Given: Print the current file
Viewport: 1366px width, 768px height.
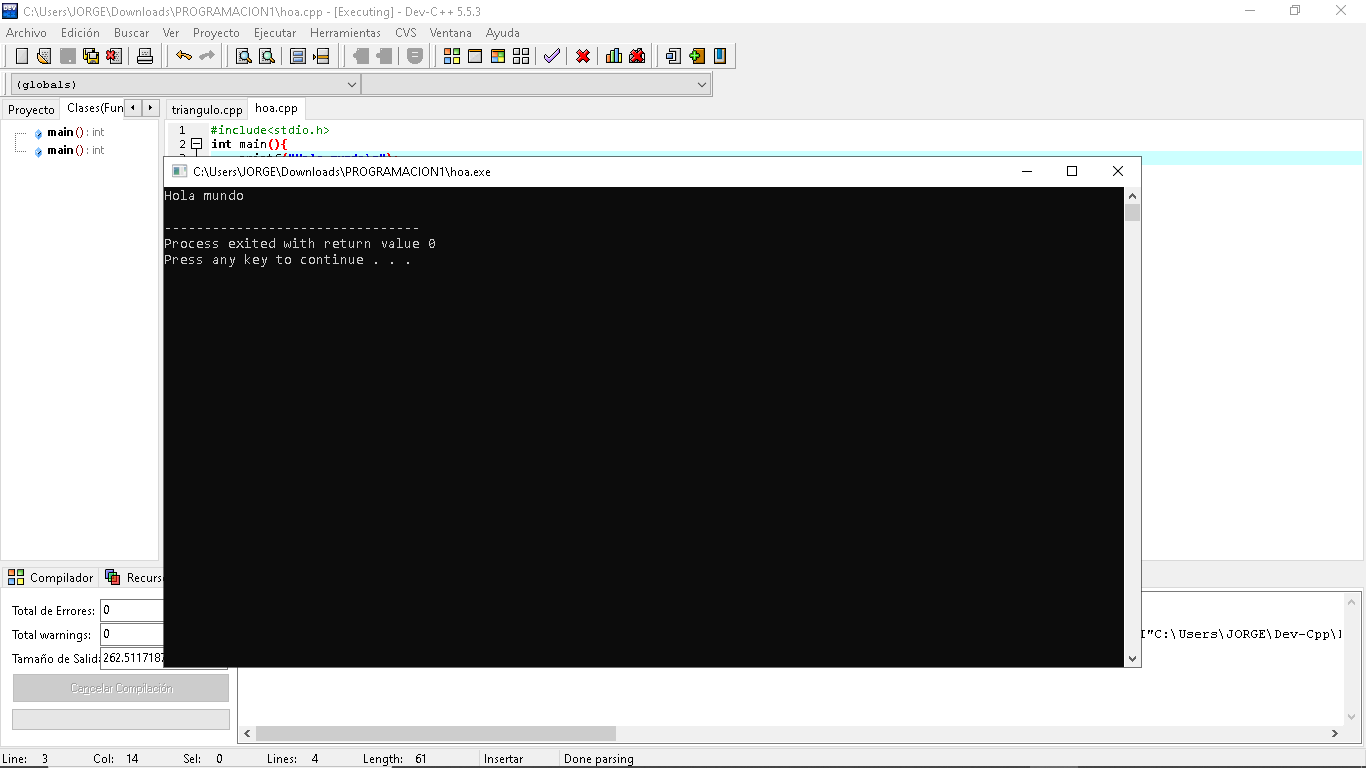Looking at the screenshot, I should click(x=145, y=56).
